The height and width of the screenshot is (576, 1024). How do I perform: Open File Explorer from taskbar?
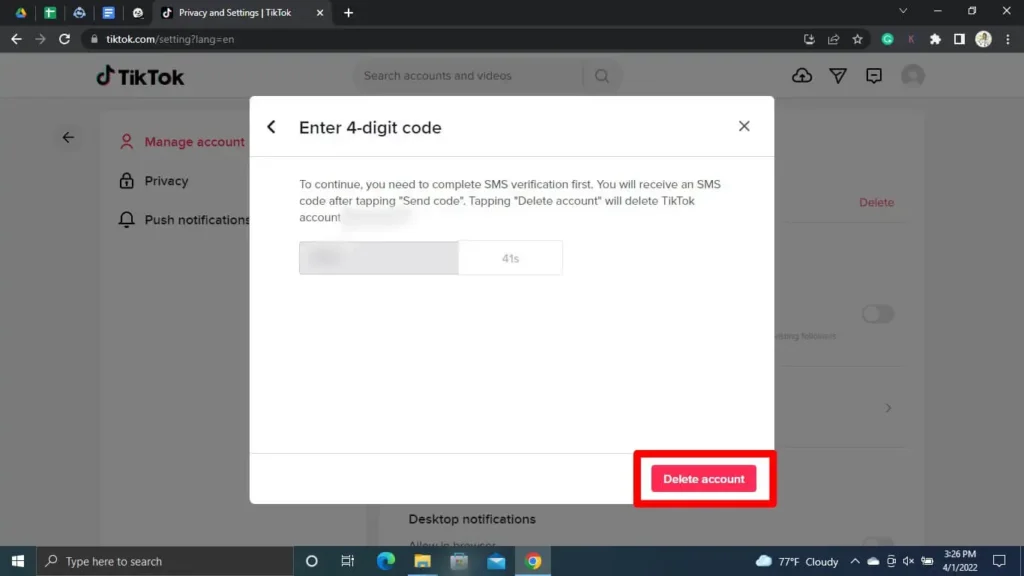pyautogui.click(x=423, y=561)
